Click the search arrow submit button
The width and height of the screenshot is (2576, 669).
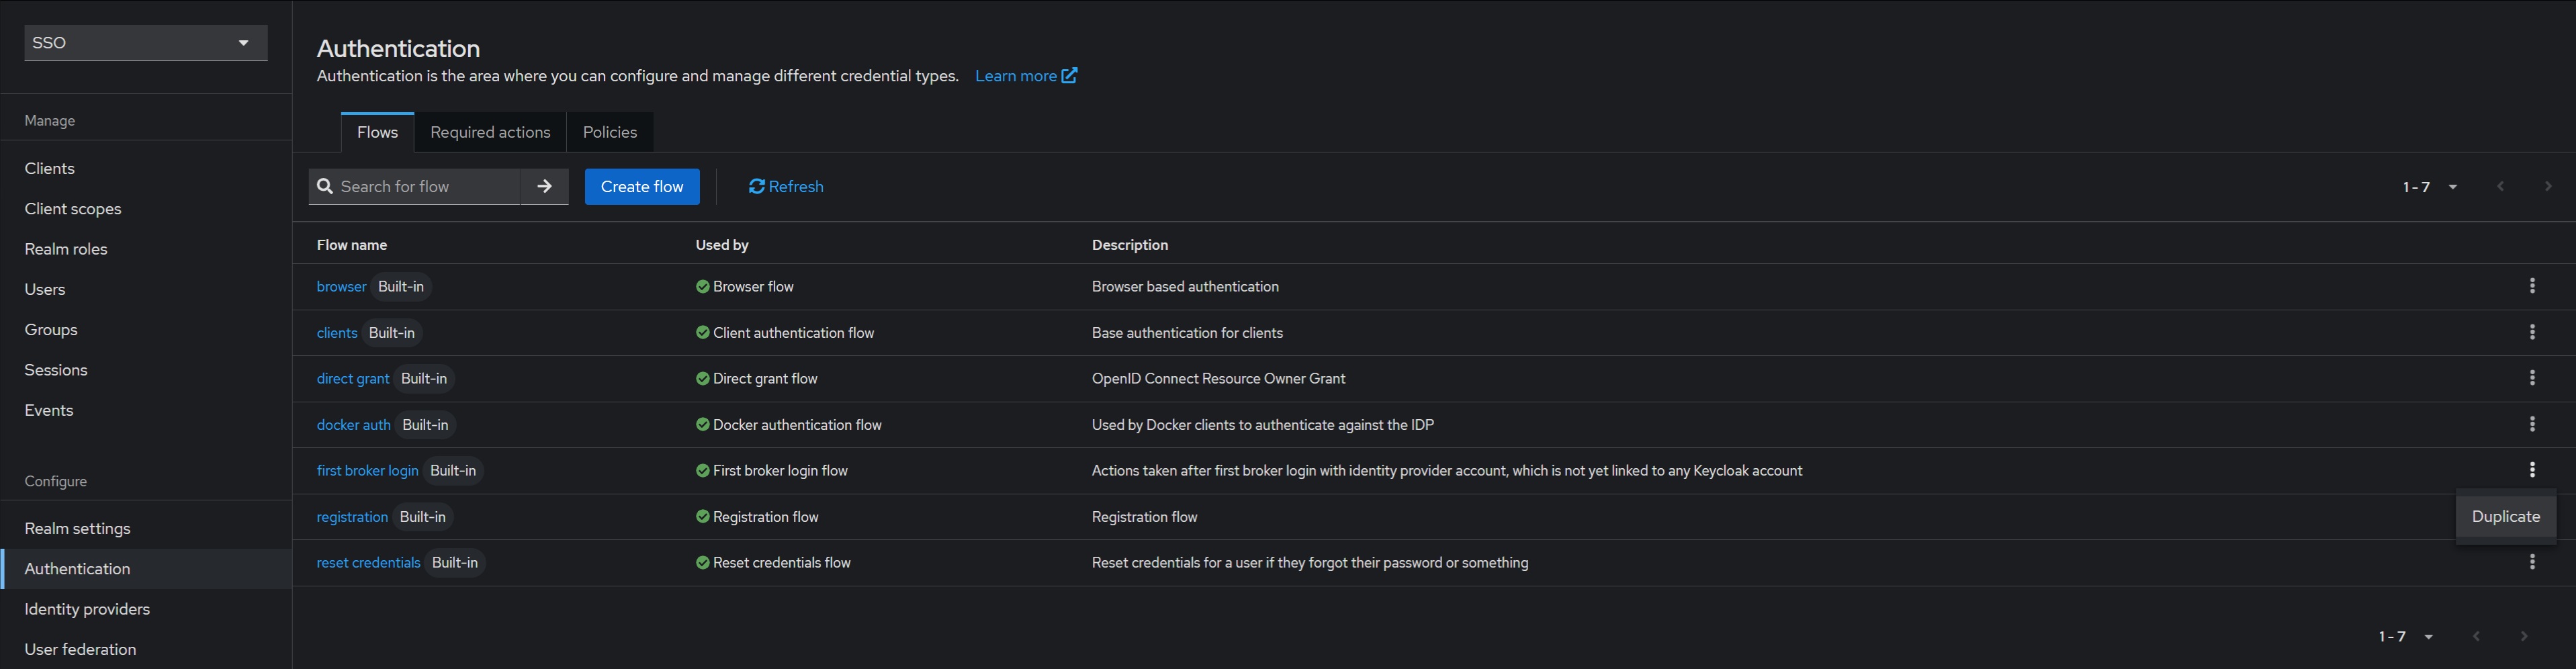pyautogui.click(x=544, y=187)
